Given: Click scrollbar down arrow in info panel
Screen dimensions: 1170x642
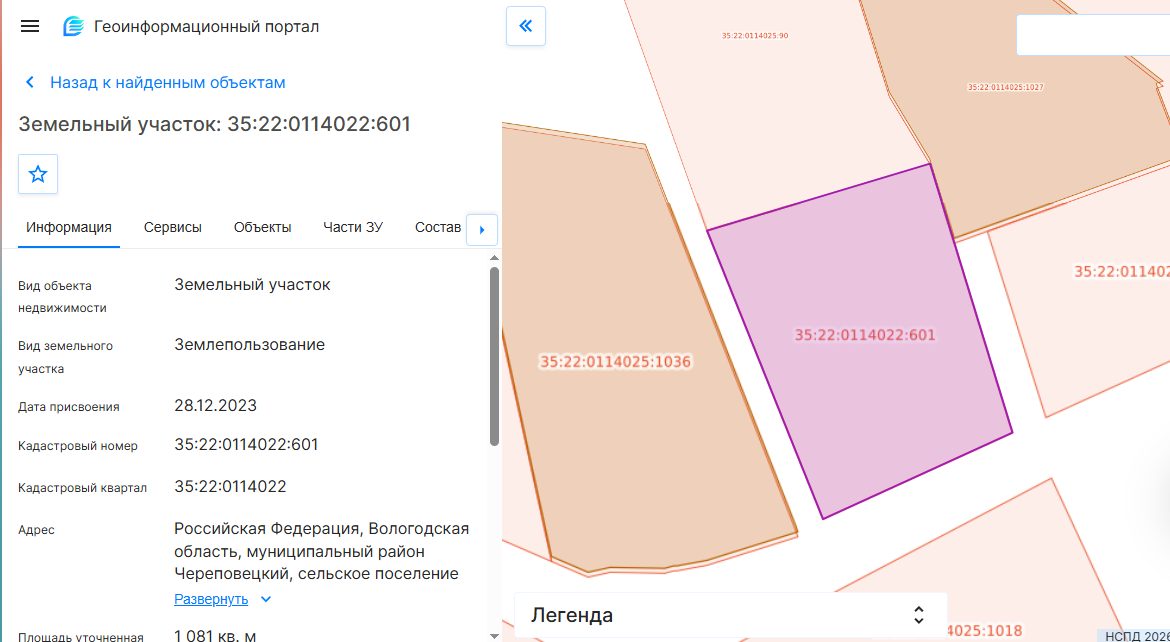Looking at the screenshot, I should coord(494,636).
